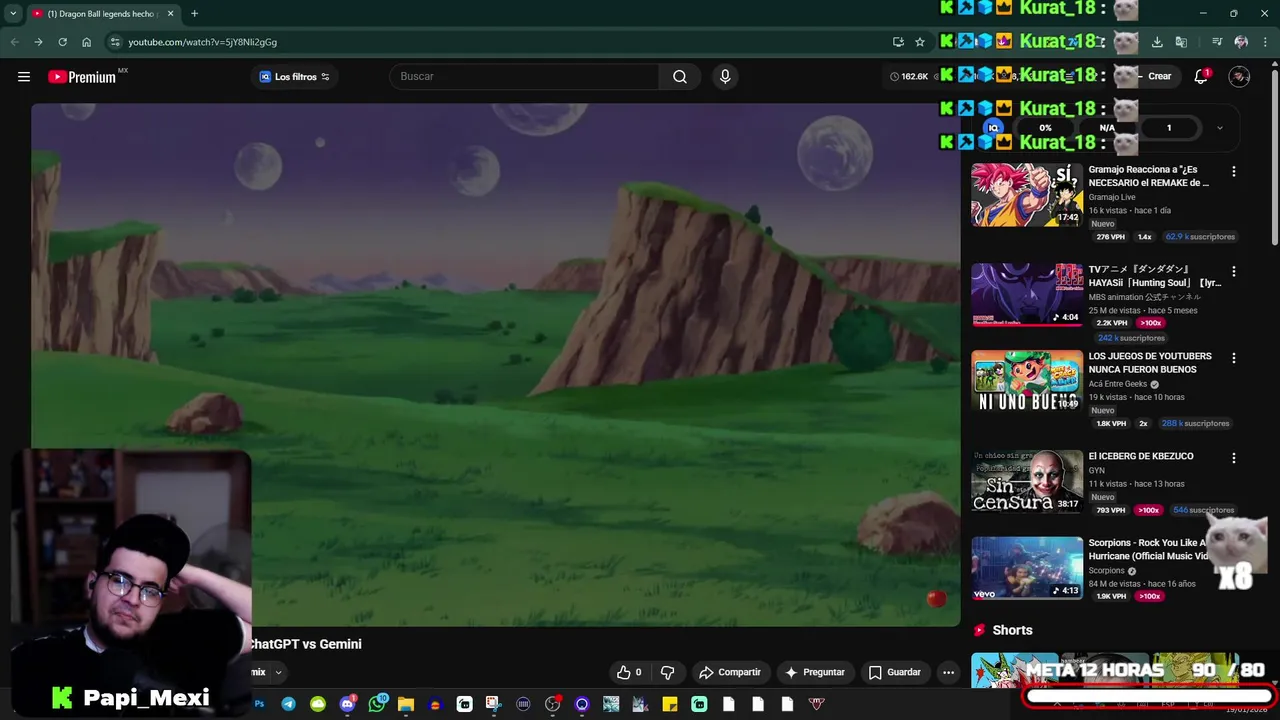Expand the chevron next to mix
Image resolution: width=1280 pixels, height=720 pixels.
(278, 673)
